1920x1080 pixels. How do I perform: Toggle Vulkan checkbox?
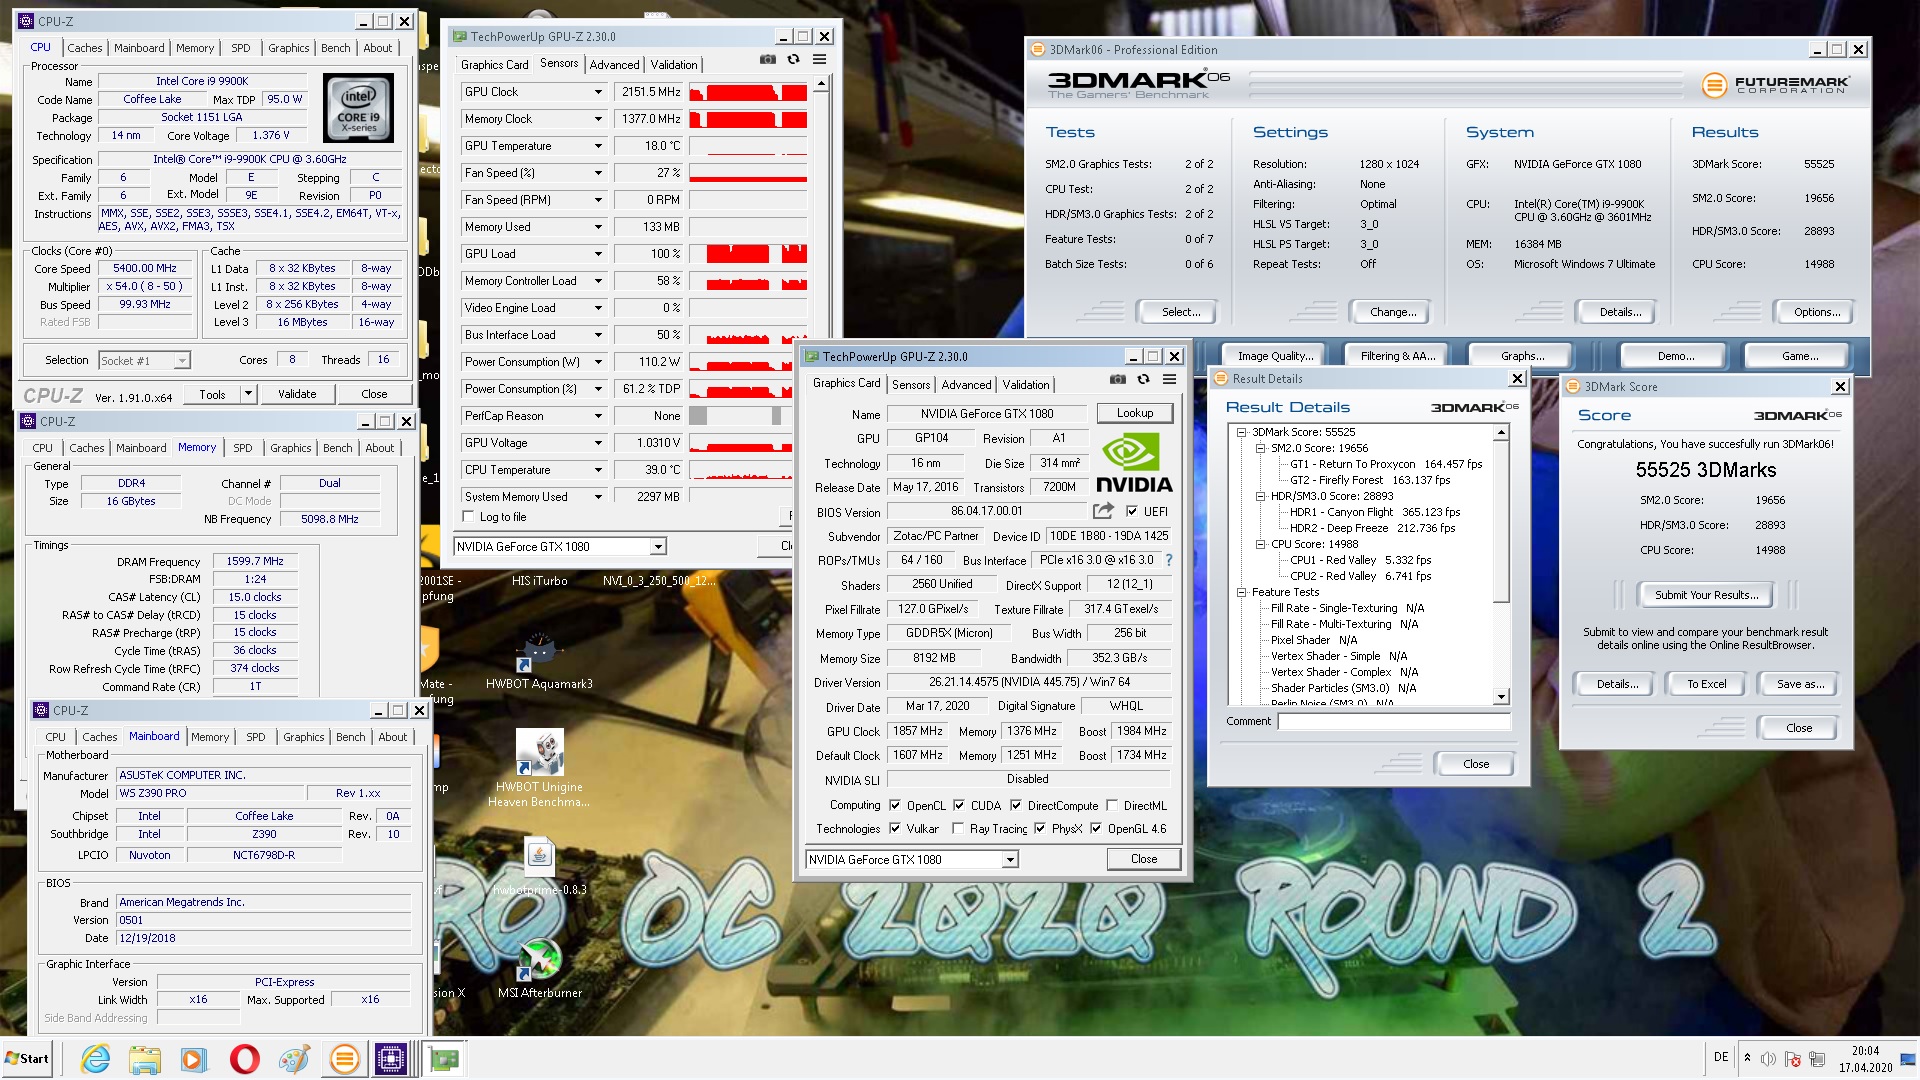[895, 828]
